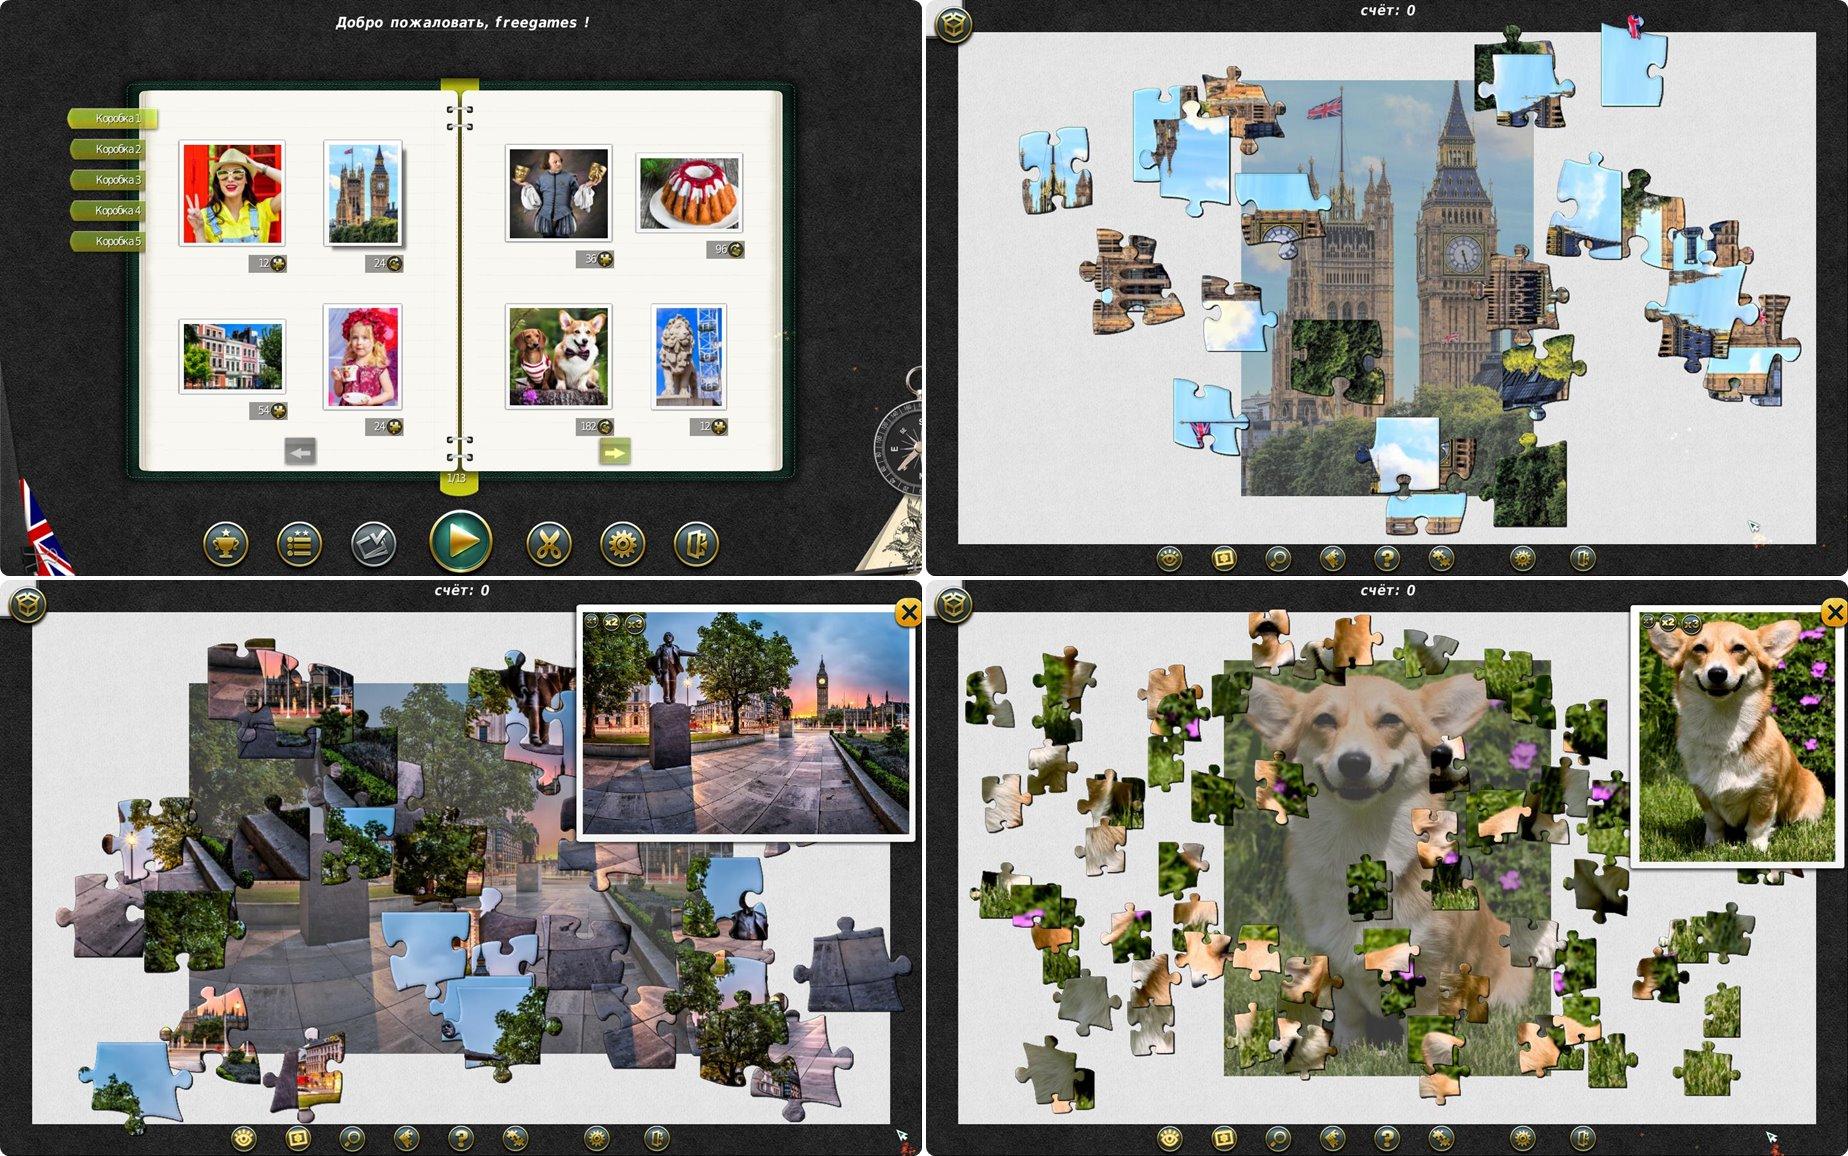Open the trophy achievements screen in main menu
Image resolution: width=1848 pixels, height=1156 pixels.
pyautogui.click(x=225, y=545)
